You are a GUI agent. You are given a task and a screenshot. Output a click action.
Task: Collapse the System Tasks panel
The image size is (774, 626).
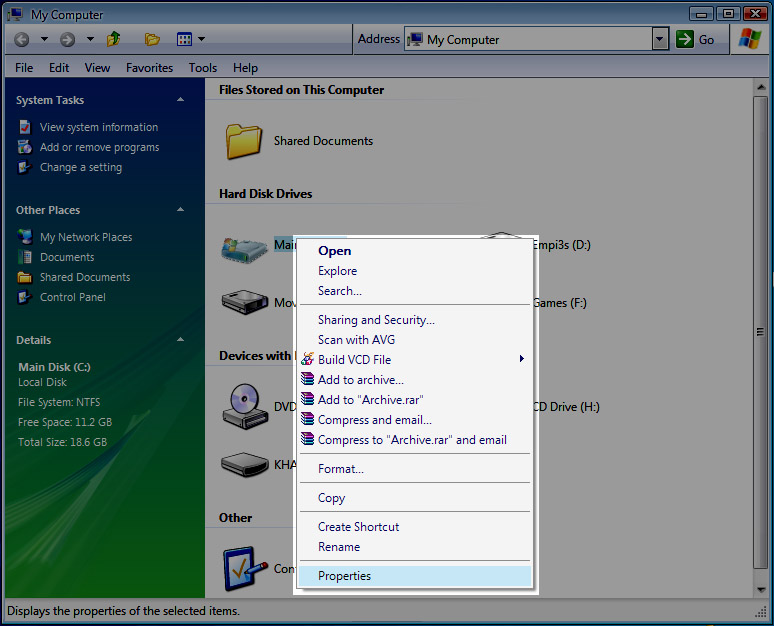pyautogui.click(x=181, y=100)
